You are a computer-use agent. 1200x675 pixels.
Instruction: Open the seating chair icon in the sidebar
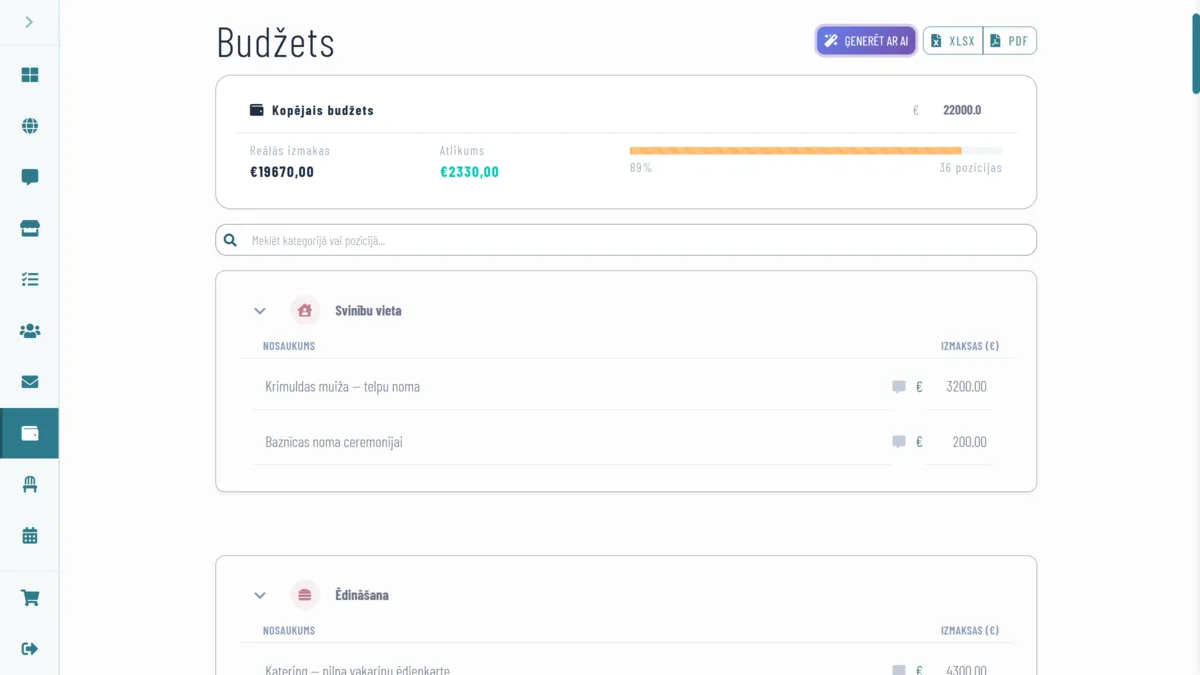click(30, 484)
